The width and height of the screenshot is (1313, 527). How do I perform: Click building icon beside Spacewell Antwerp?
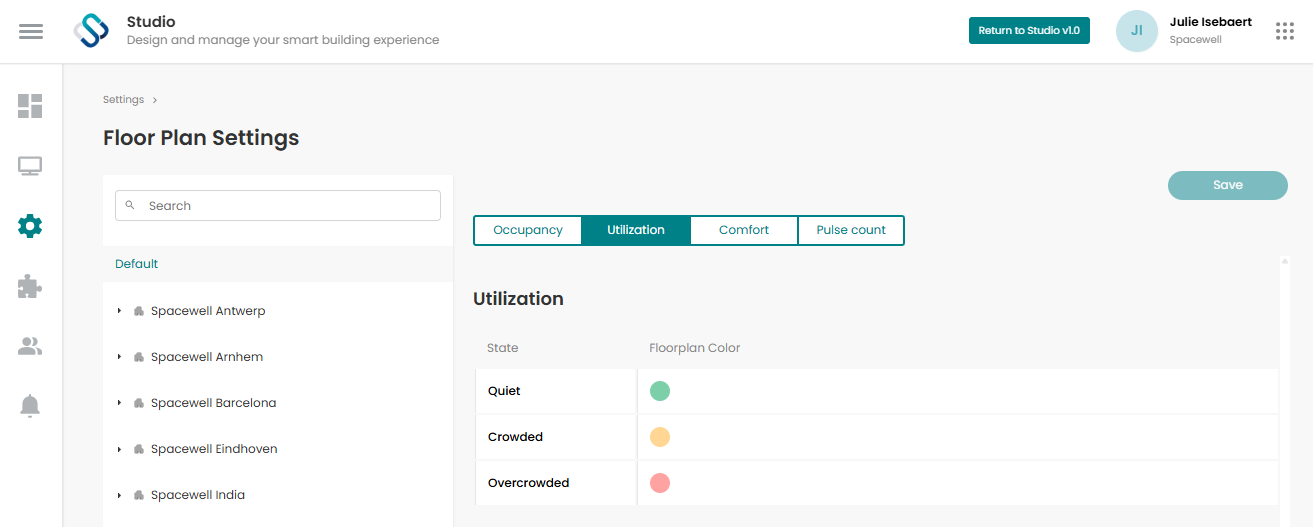tap(139, 311)
